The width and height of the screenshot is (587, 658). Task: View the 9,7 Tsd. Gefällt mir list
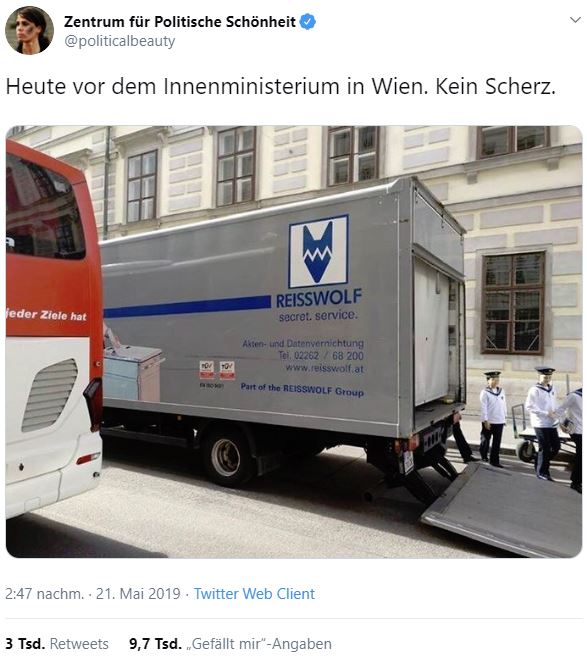[230, 644]
